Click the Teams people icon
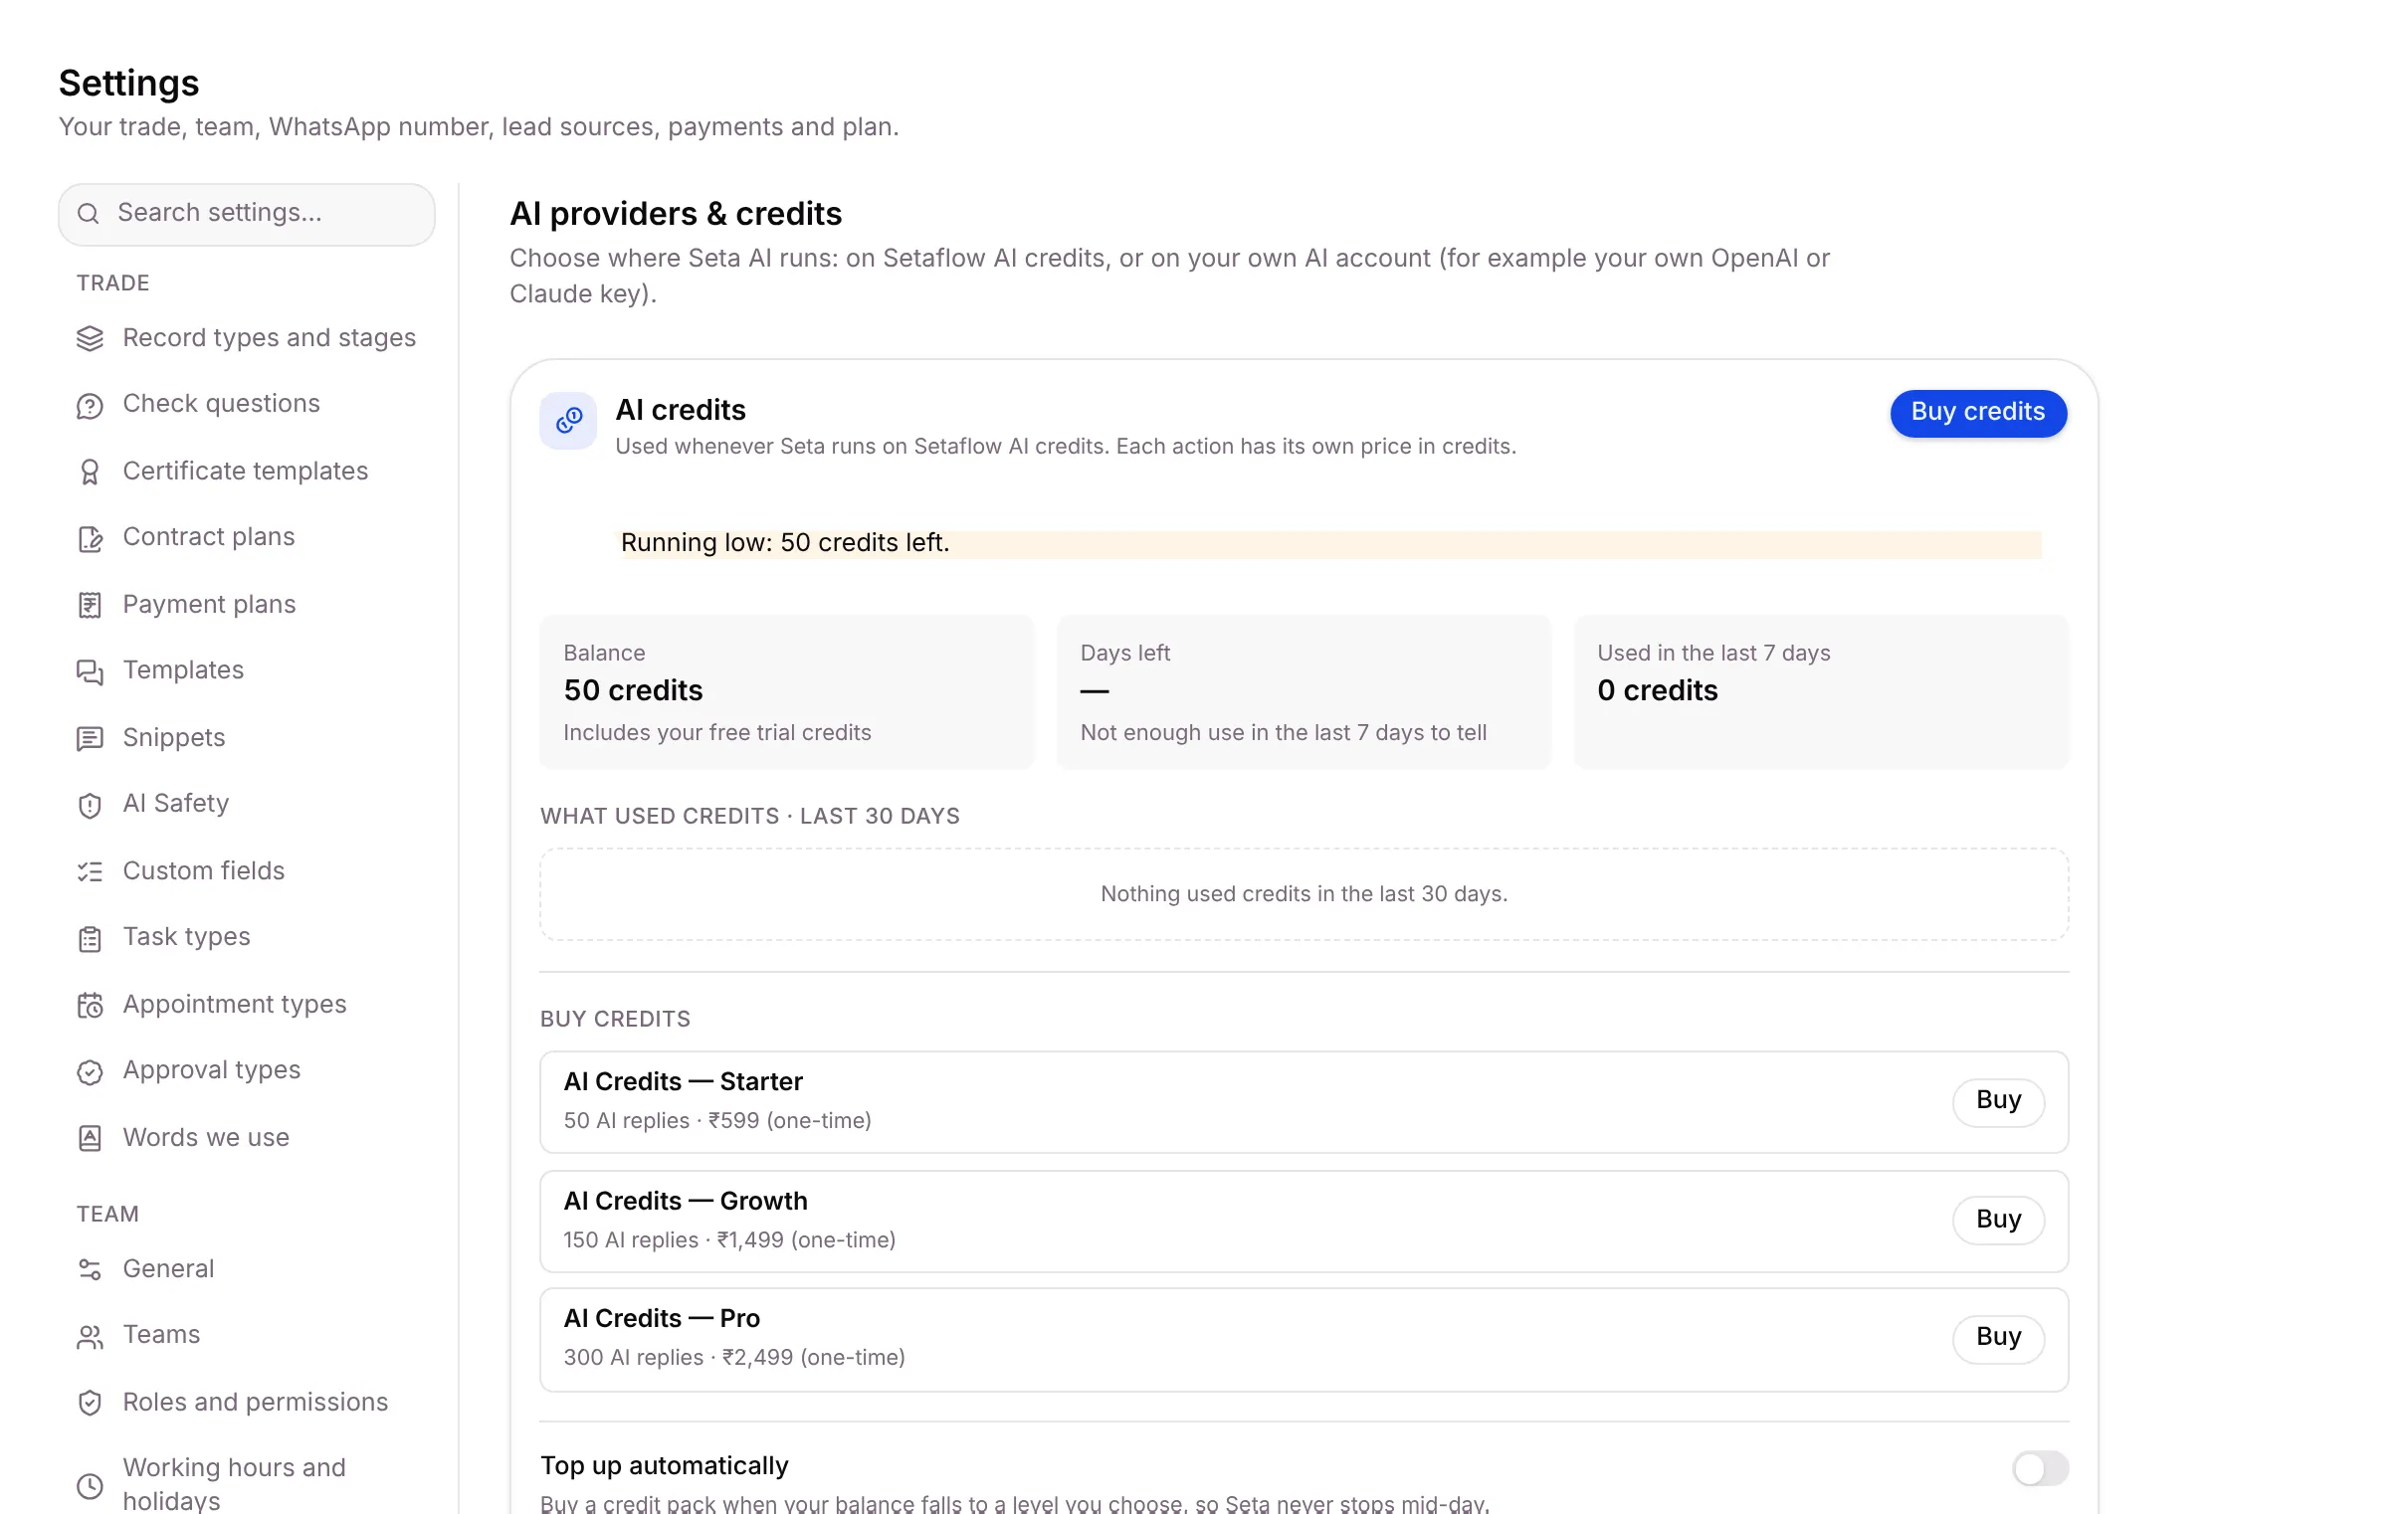 coord(90,1337)
